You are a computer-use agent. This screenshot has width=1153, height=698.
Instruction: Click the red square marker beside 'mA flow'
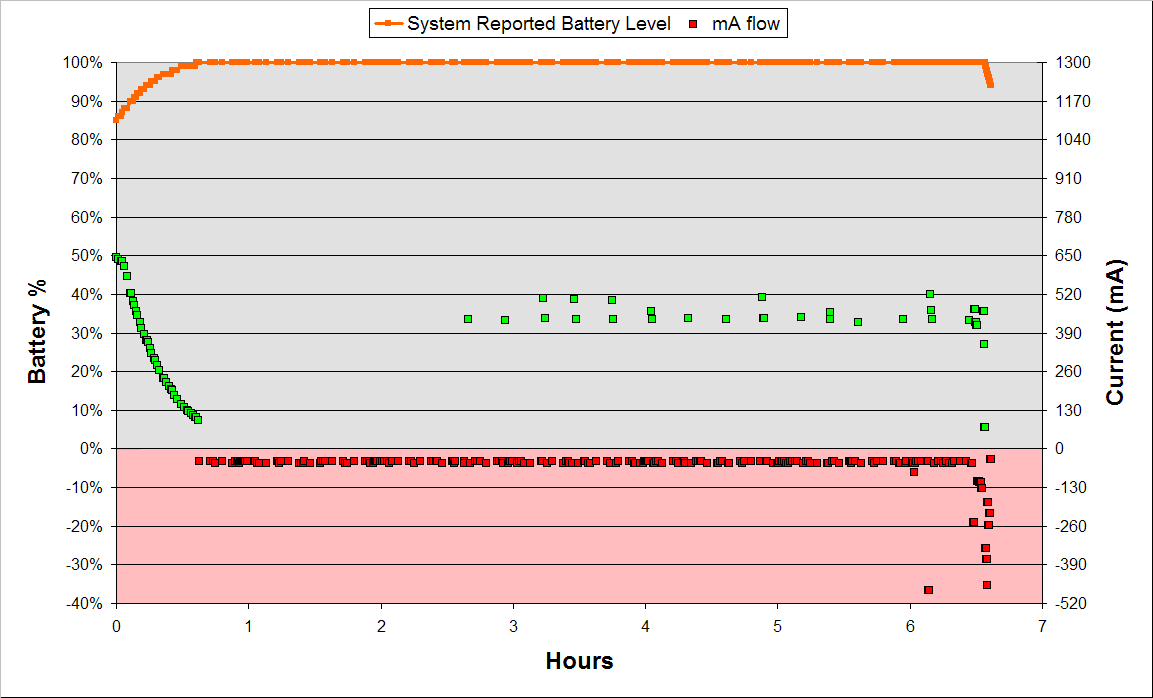pos(694,22)
